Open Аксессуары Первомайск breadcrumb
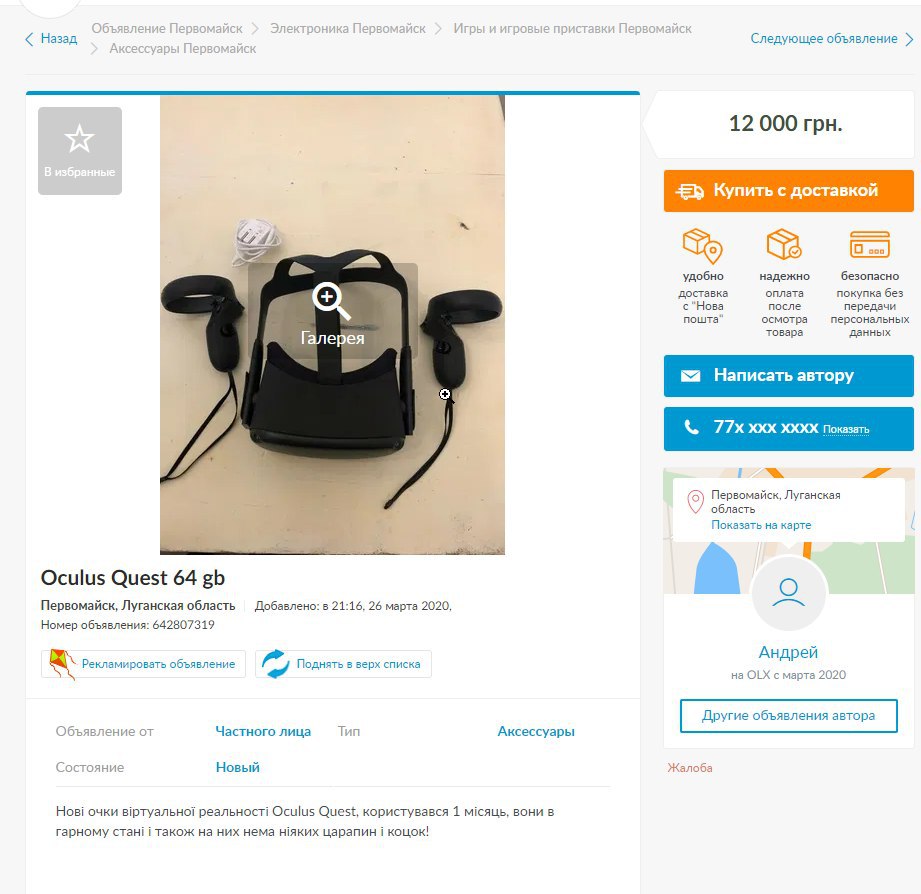Image resolution: width=921 pixels, height=894 pixels. [x=183, y=49]
